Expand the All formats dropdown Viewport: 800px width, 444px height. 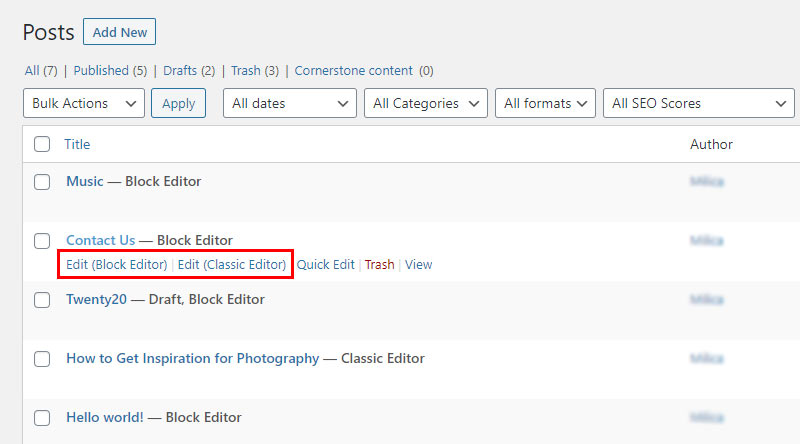tap(545, 103)
